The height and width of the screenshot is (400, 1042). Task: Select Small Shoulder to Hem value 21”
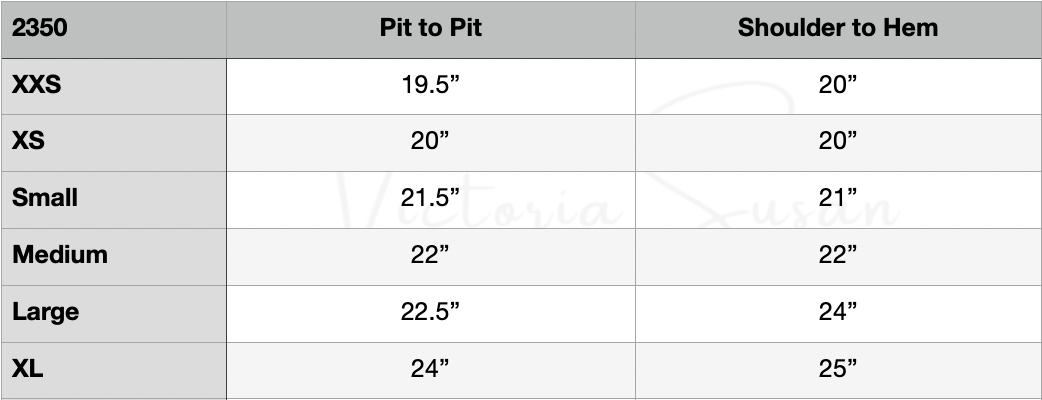(x=838, y=198)
